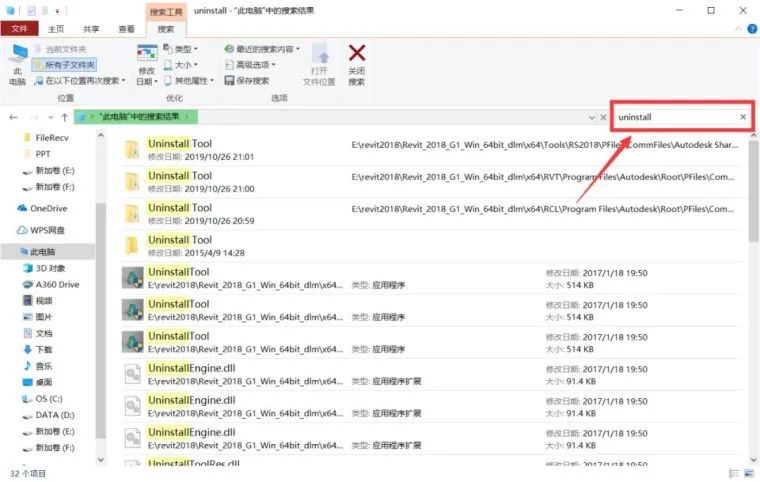Image resolution: width=760 pixels, height=482 pixels.
Task: Select 所有子文件夹 search scope
Action: point(64,64)
